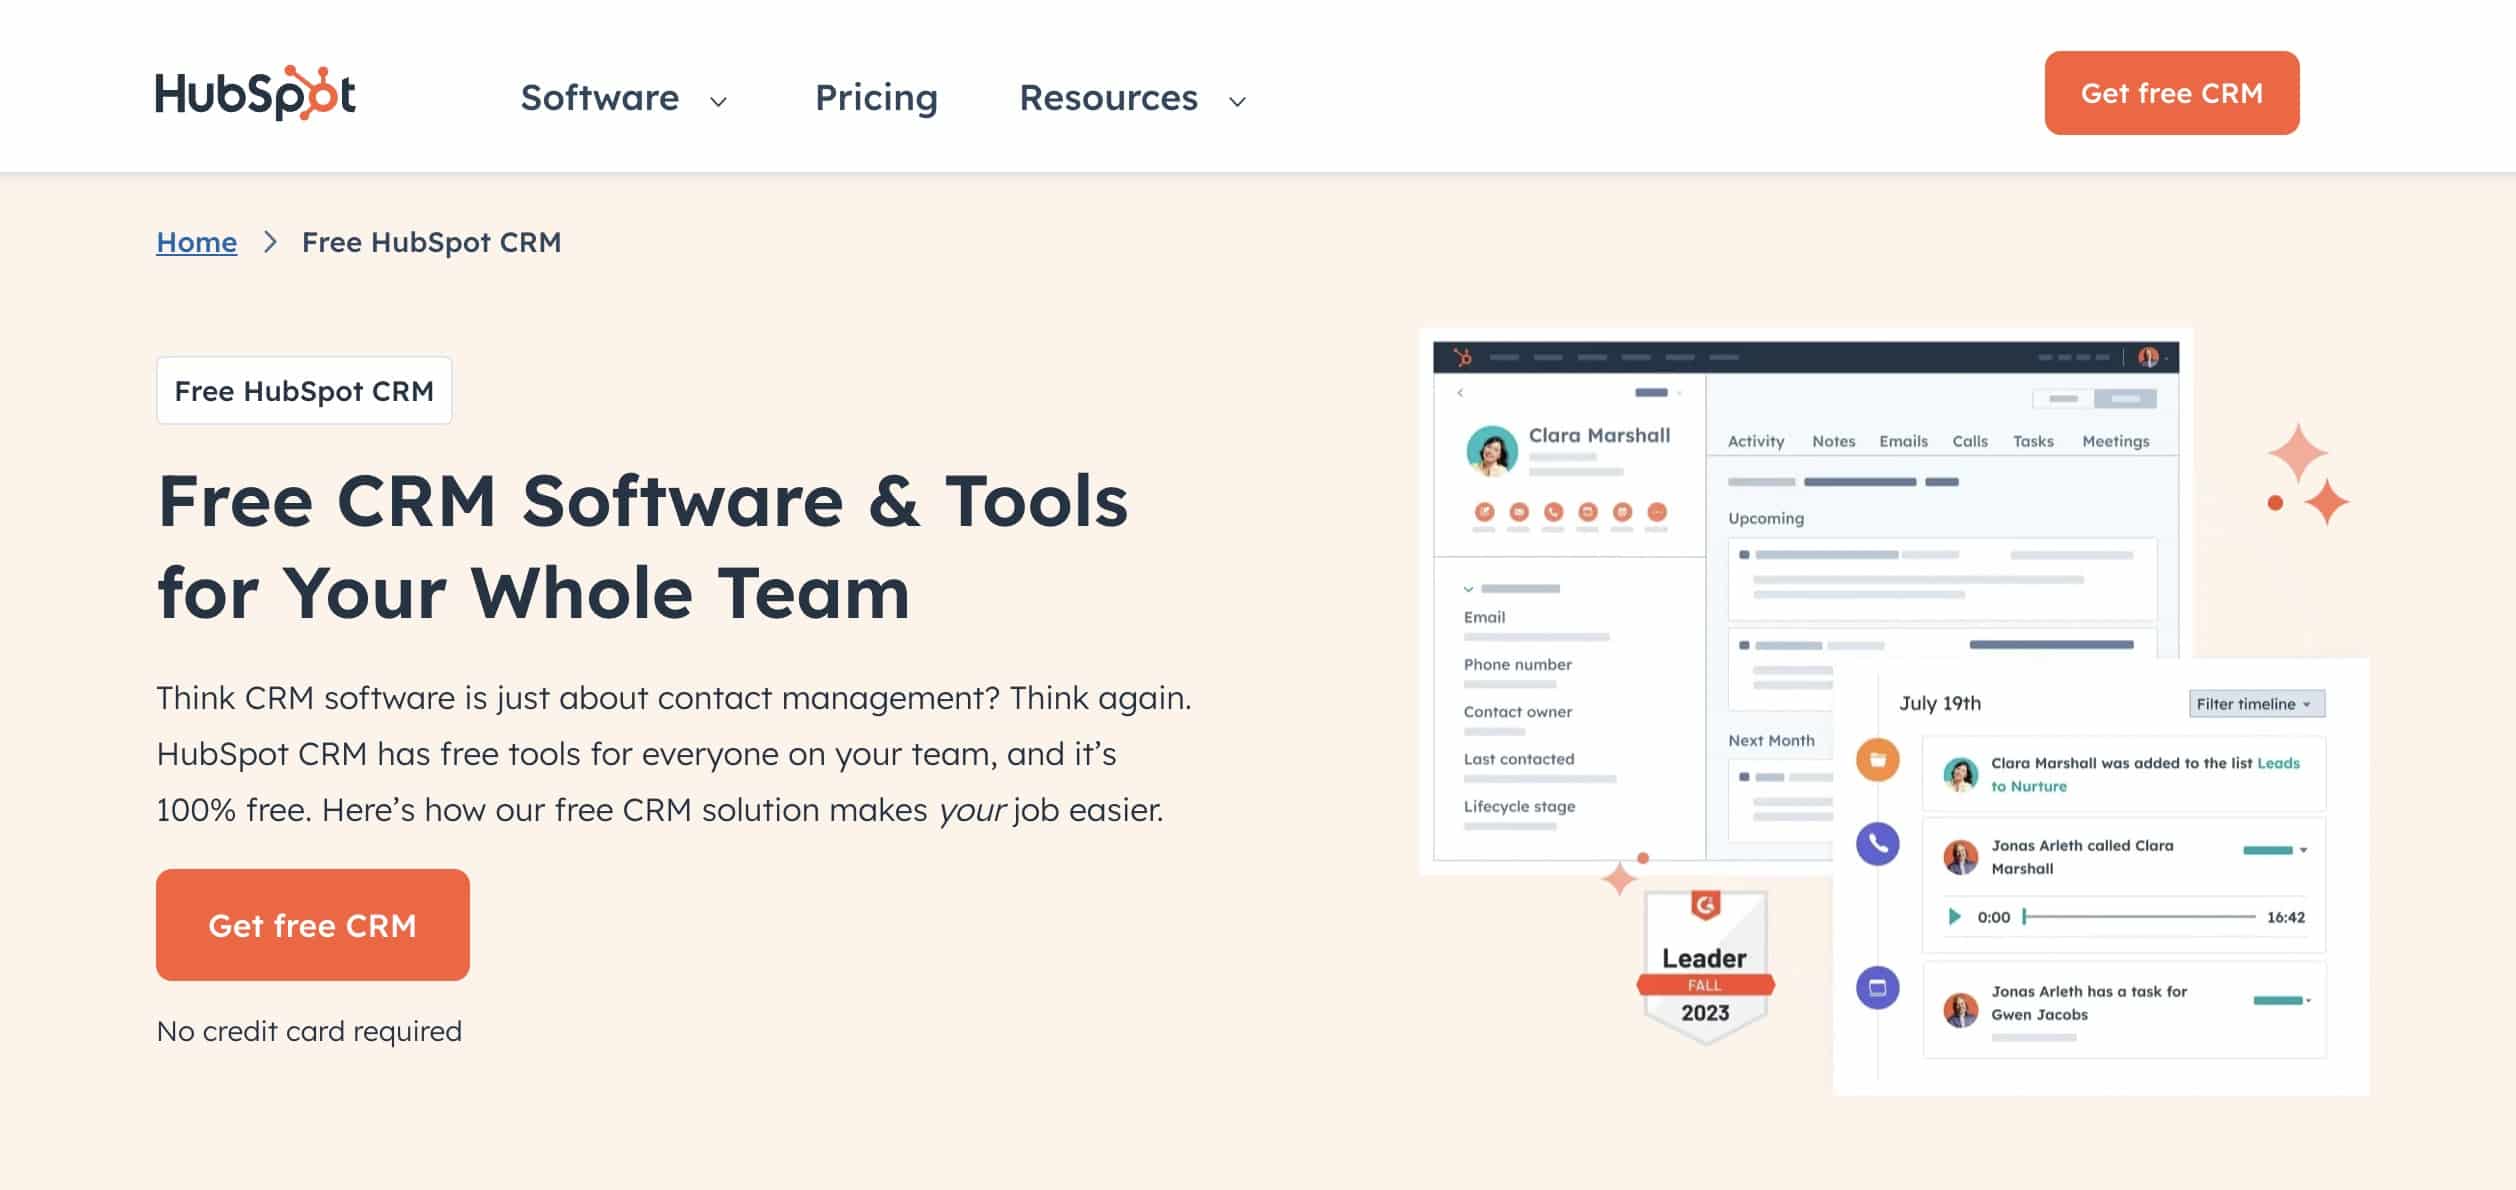Image resolution: width=2516 pixels, height=1190 pixels.
Task: Click the Get free CRM hero button
Action: pos(313,924)
